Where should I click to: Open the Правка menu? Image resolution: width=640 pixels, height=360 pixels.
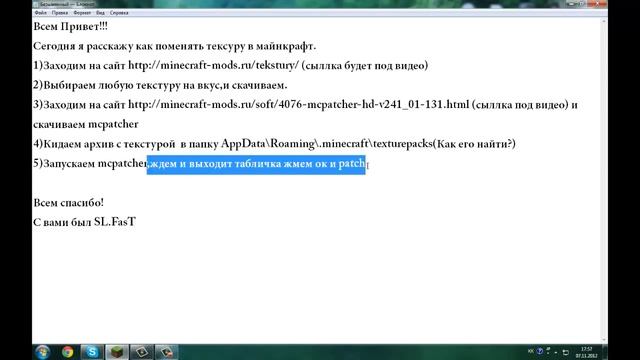60,13
